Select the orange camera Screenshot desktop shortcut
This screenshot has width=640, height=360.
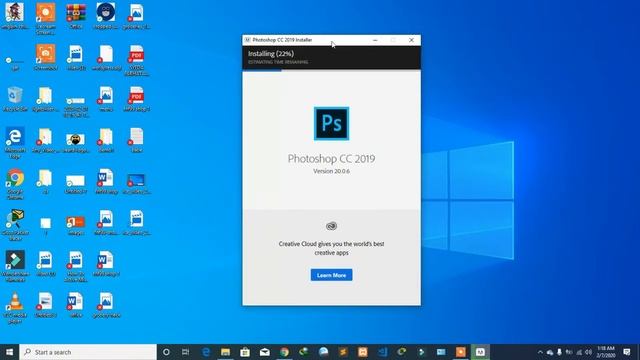tap(45, 57)
